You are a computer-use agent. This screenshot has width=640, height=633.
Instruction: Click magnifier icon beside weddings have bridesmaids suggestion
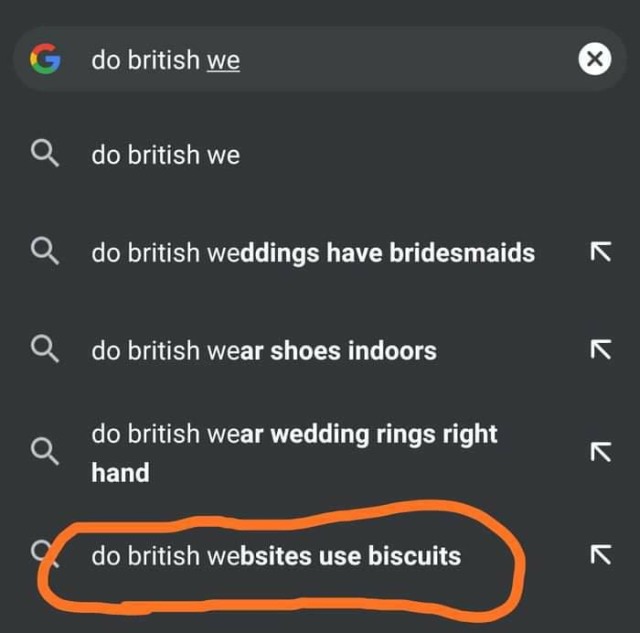tap(44, 253)
